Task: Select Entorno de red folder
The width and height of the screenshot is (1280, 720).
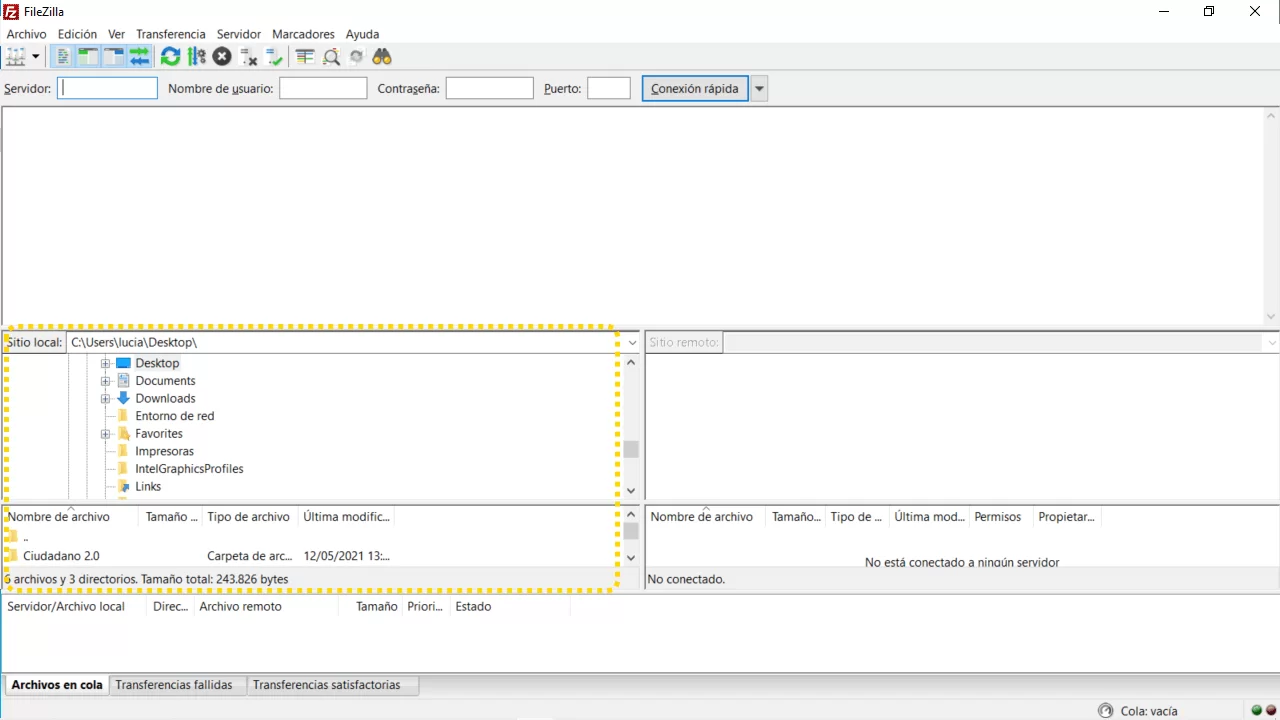Action: pos(174,416)
